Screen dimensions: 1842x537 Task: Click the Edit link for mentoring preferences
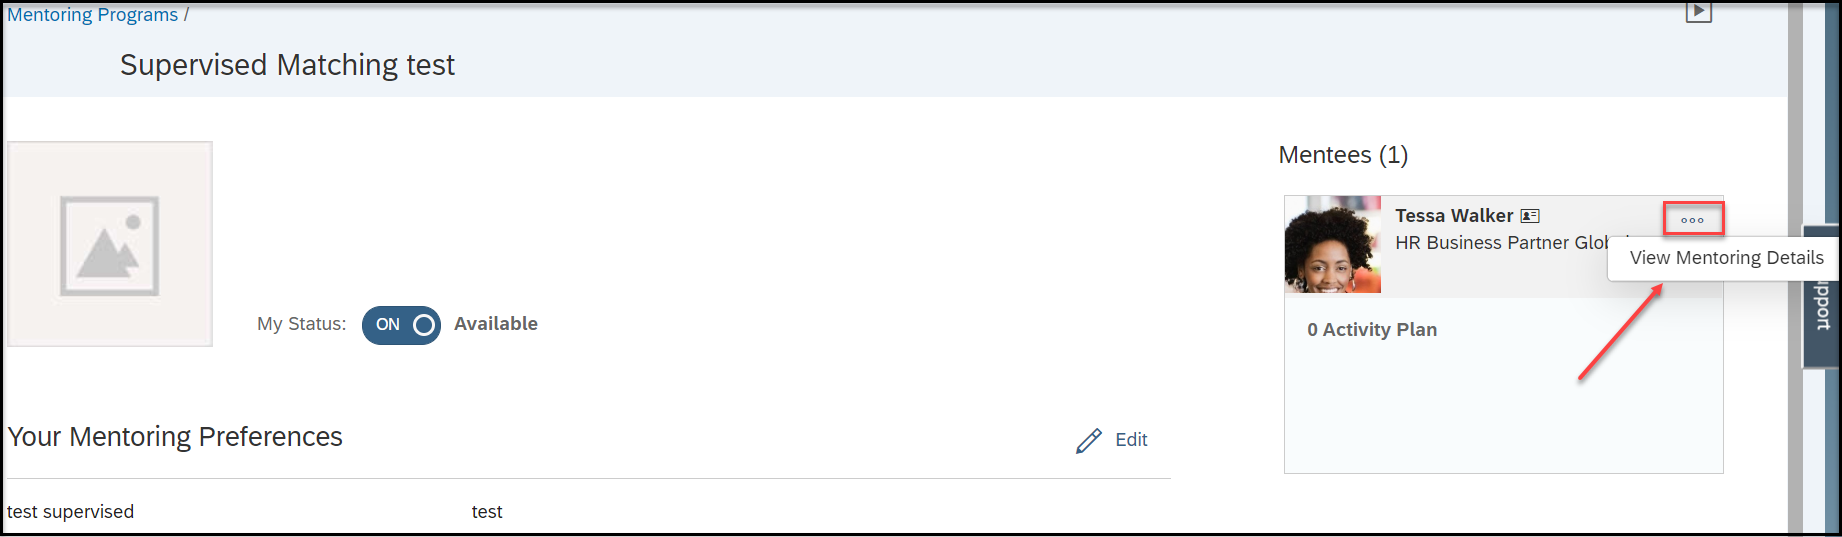click(x=1131, y=440)
